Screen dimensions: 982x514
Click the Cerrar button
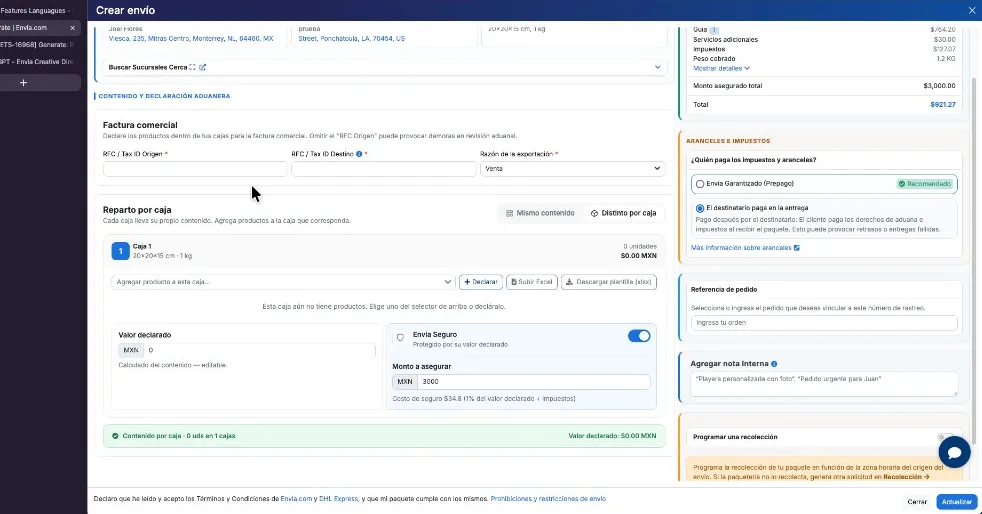917,501
